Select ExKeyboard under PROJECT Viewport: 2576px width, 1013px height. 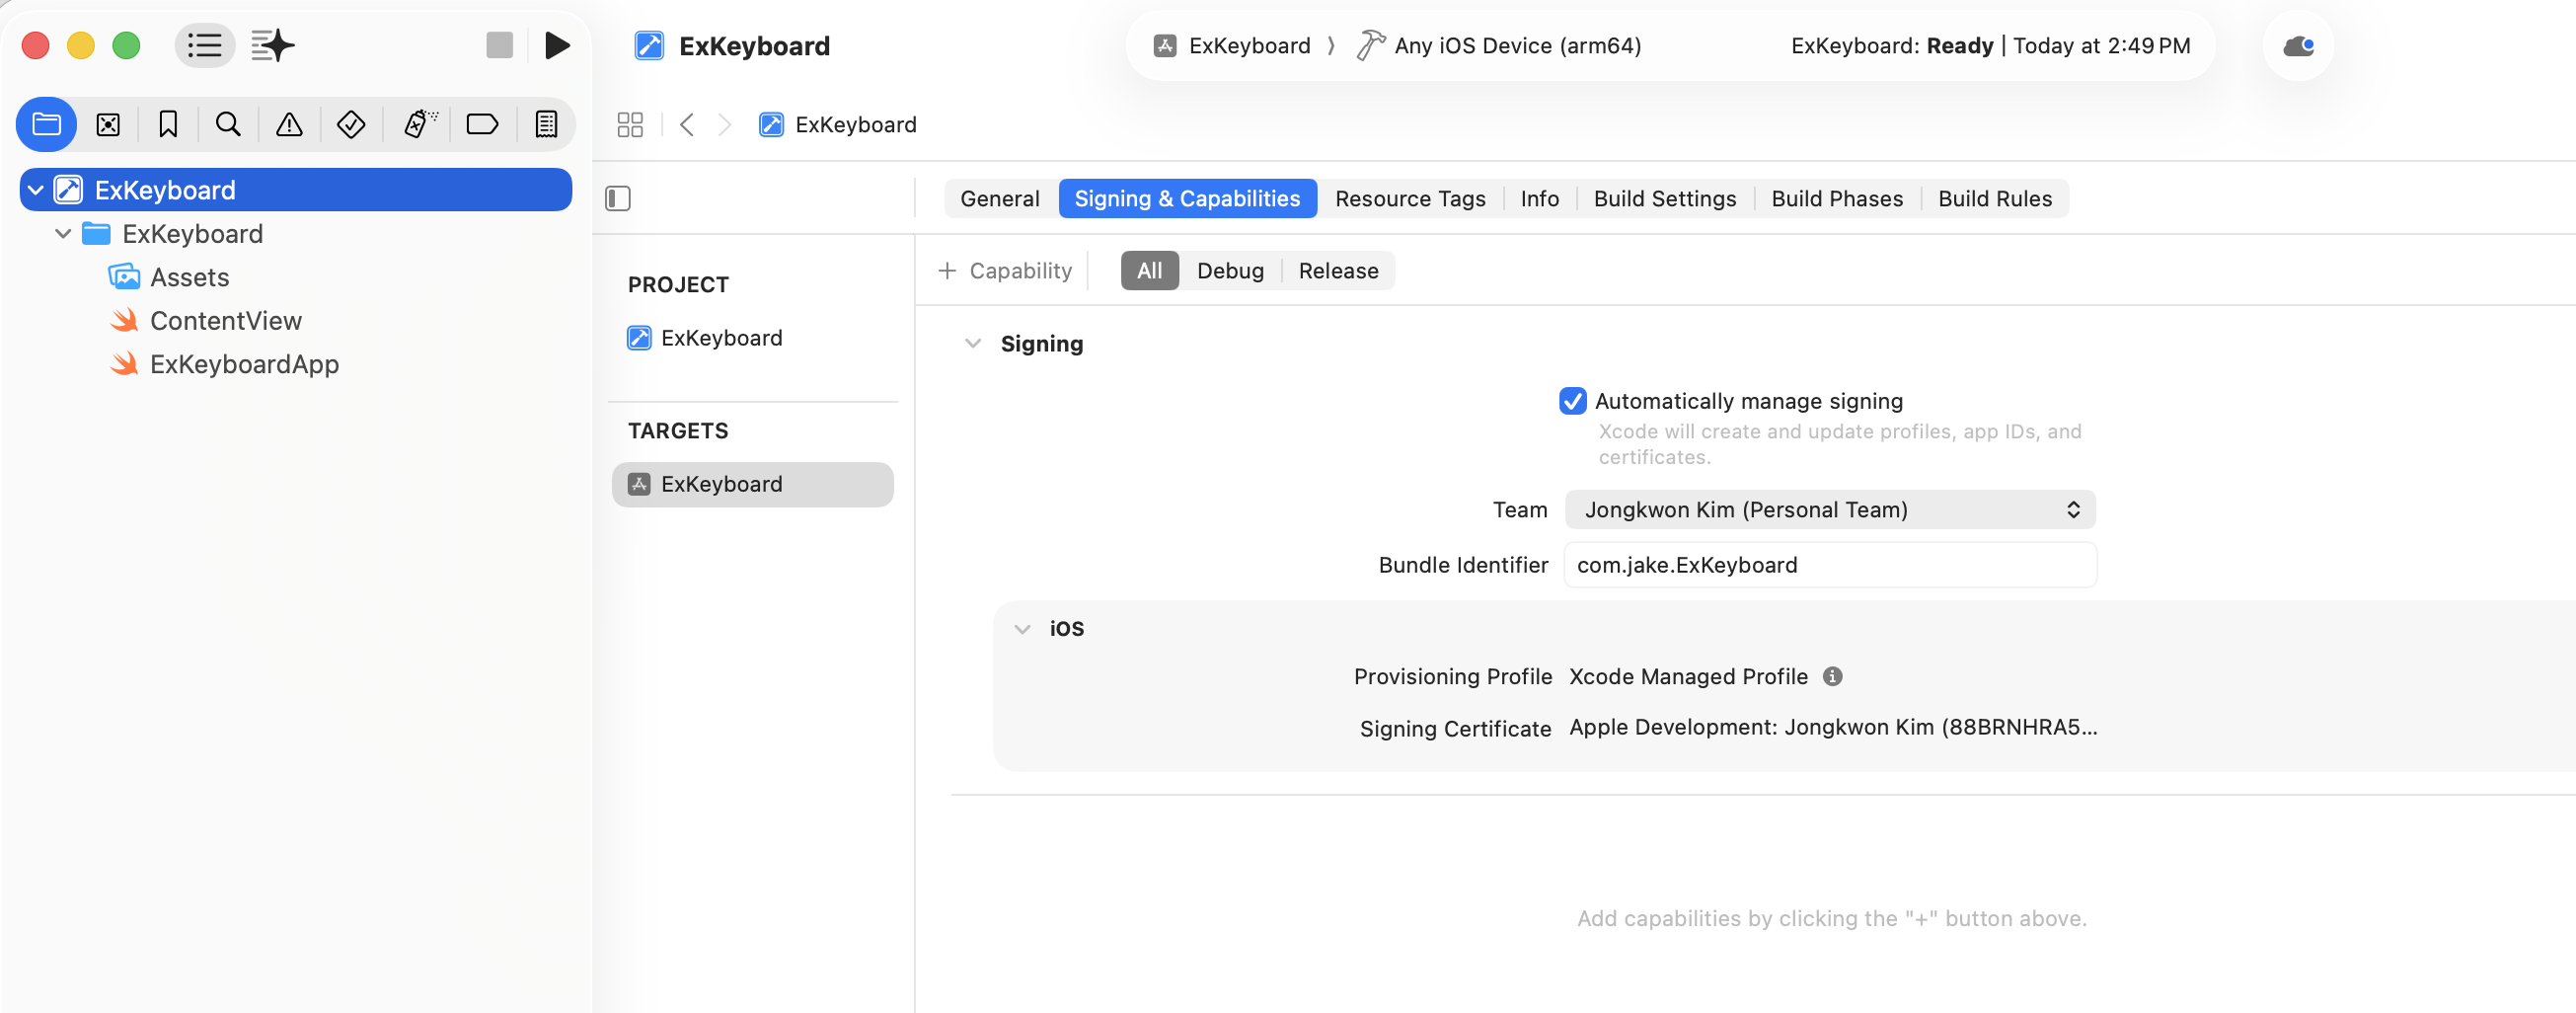coord(721,337)
